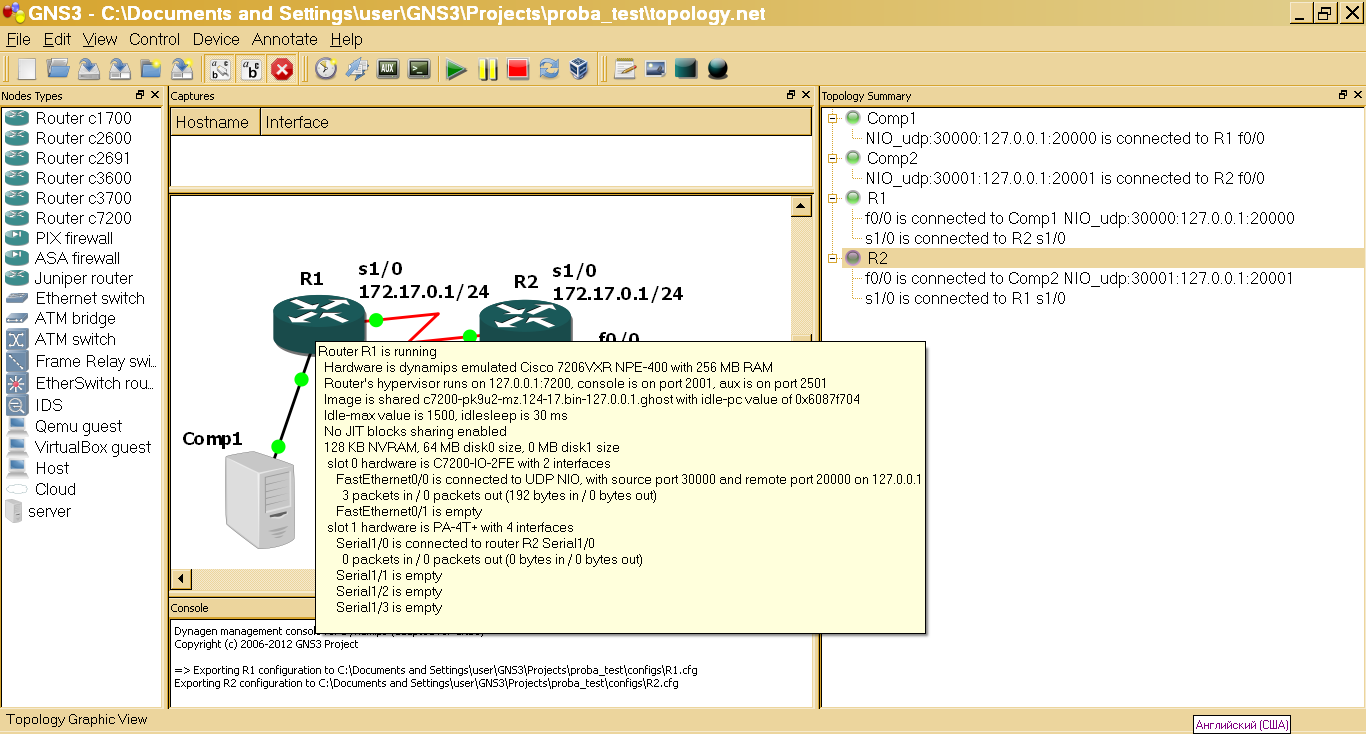Click the Open project folder icon

point(58,69)
